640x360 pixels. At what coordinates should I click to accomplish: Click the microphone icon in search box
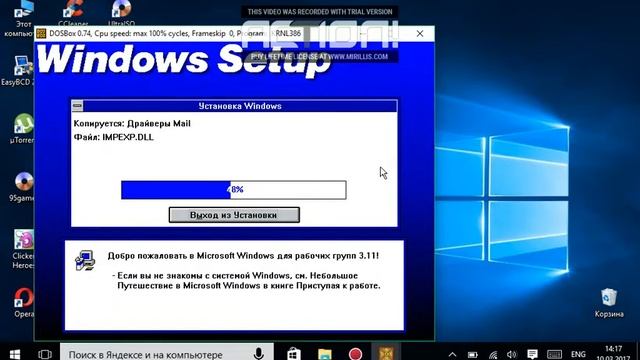tap(258, 353)
